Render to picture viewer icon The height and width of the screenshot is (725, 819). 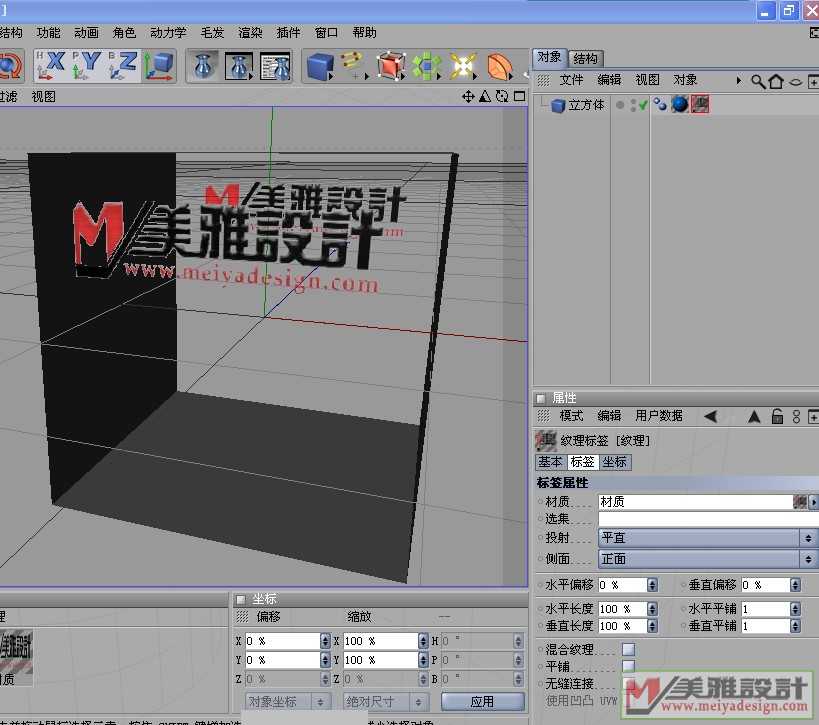(x=239, y=66)
